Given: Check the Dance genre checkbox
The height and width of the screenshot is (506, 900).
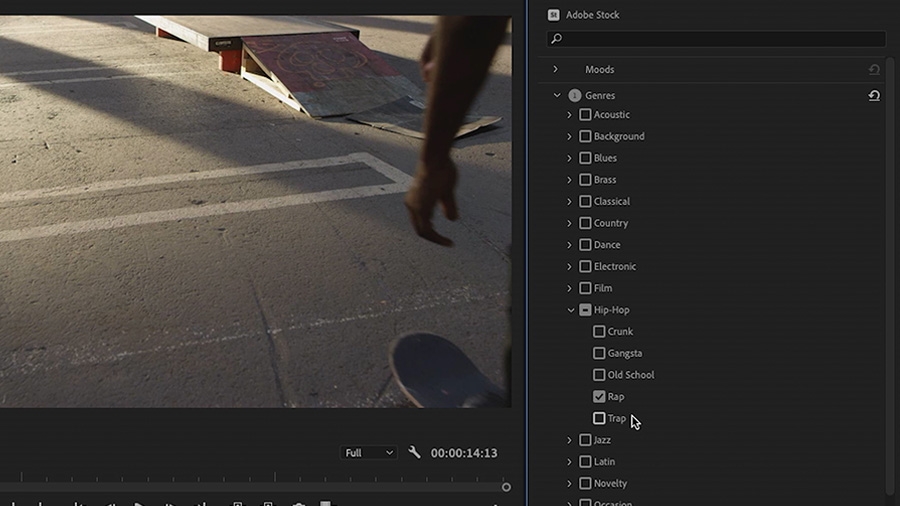Looking at the screenshot, I should click(585, 245).
